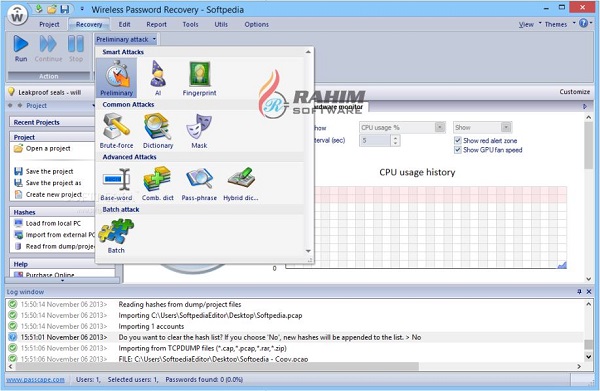Click the application logo button
The image size is (600, 391).
click(x=18, y=15)
